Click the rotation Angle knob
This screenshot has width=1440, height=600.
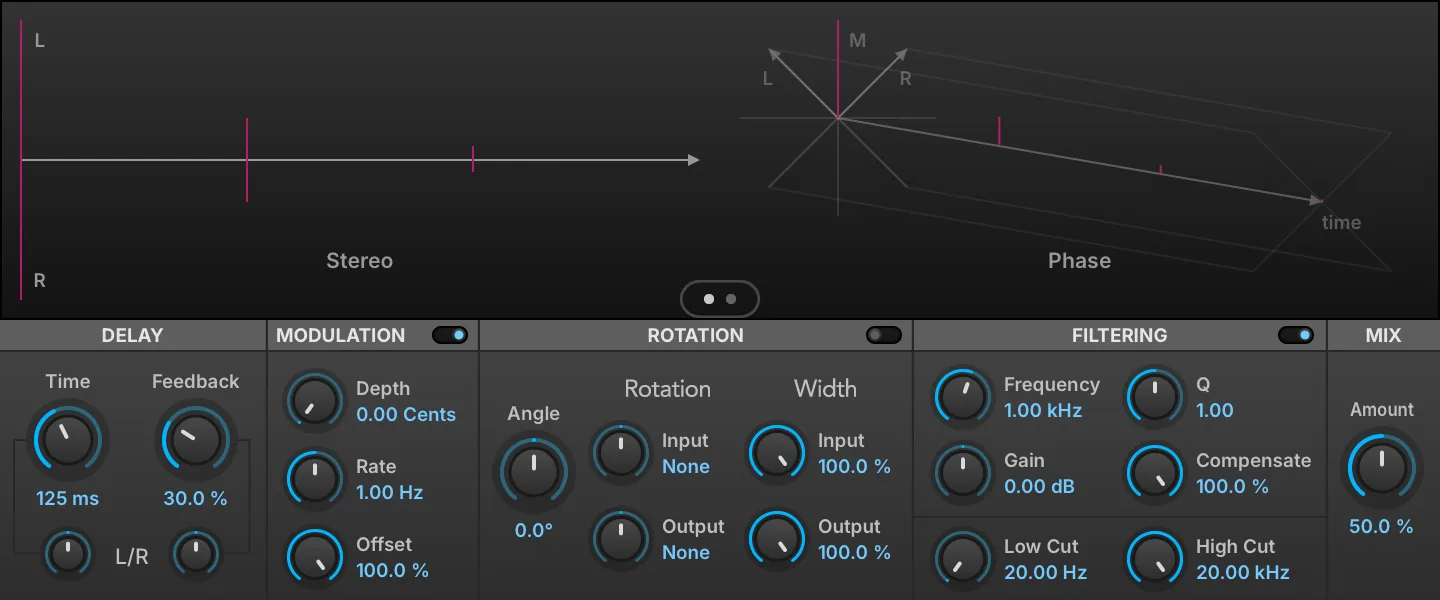click(533, 471)
